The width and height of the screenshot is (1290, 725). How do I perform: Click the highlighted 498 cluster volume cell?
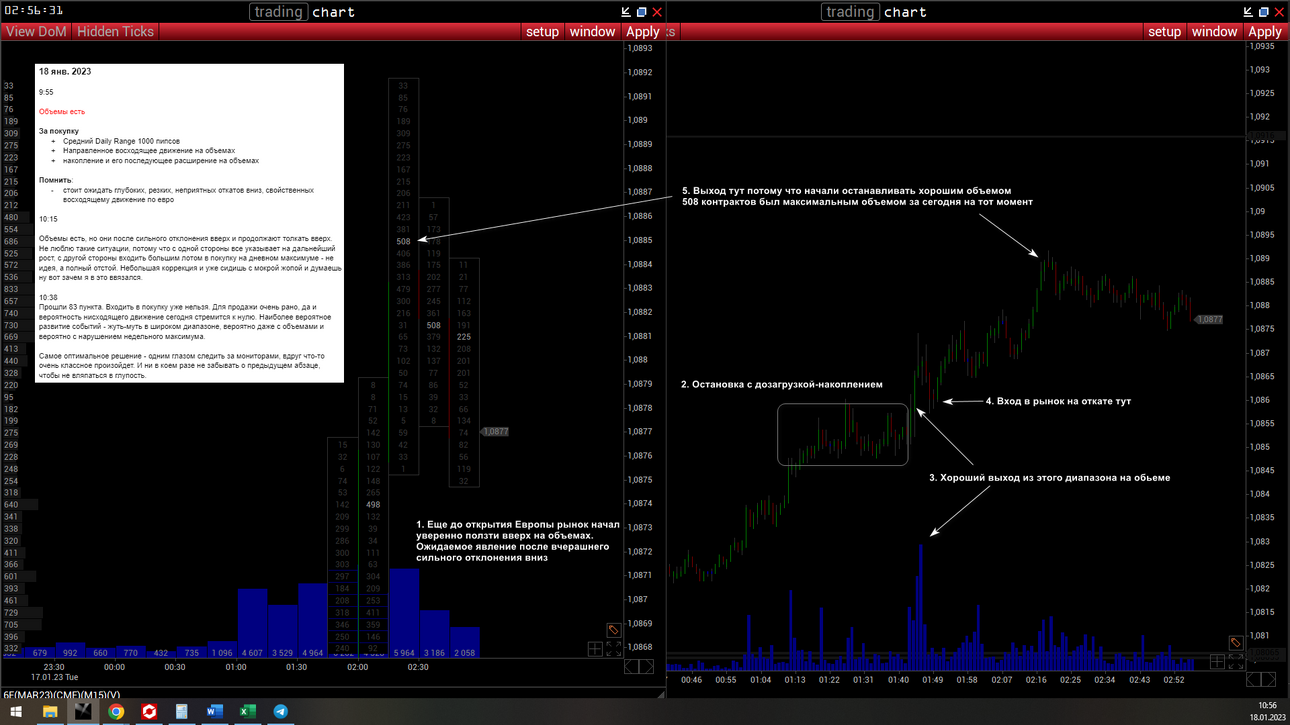point(373,505)
